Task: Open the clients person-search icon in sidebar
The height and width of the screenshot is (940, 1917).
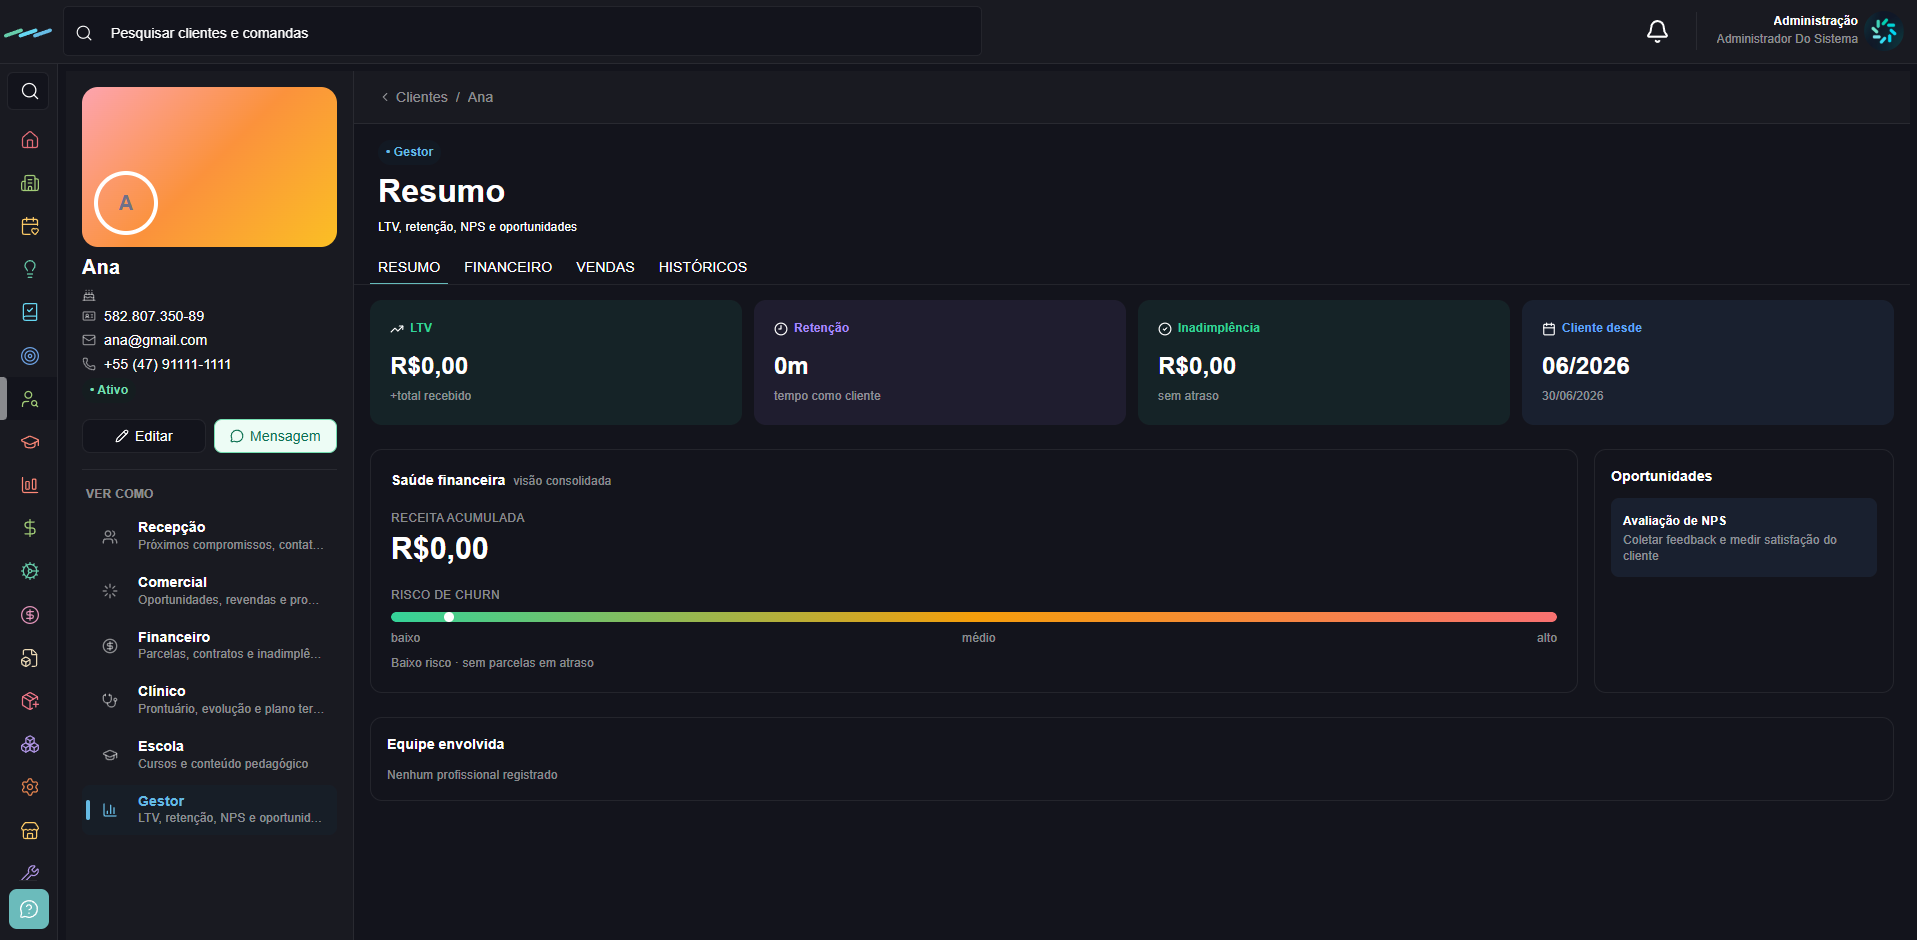Action: click(x=30, y=399)
